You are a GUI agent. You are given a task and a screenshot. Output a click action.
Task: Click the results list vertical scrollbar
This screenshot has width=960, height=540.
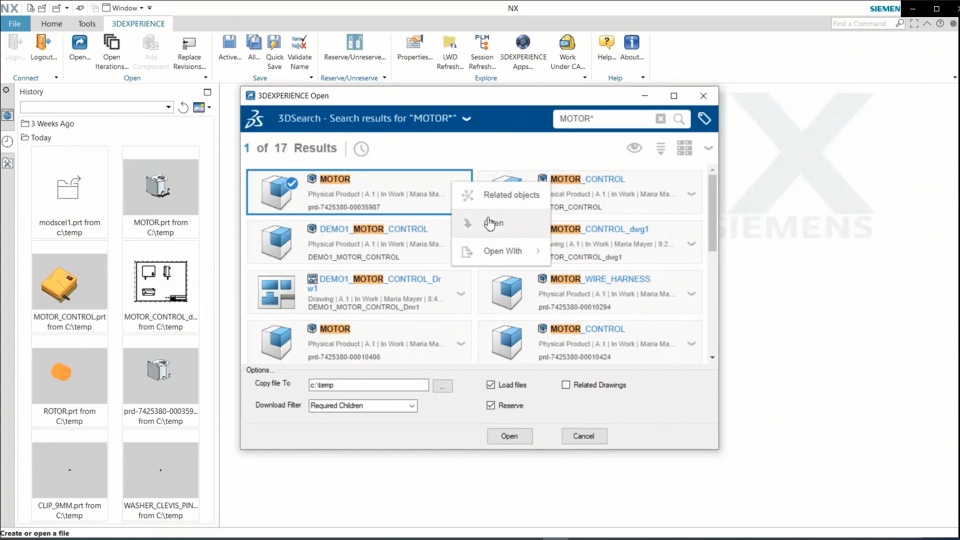(712, 213)
